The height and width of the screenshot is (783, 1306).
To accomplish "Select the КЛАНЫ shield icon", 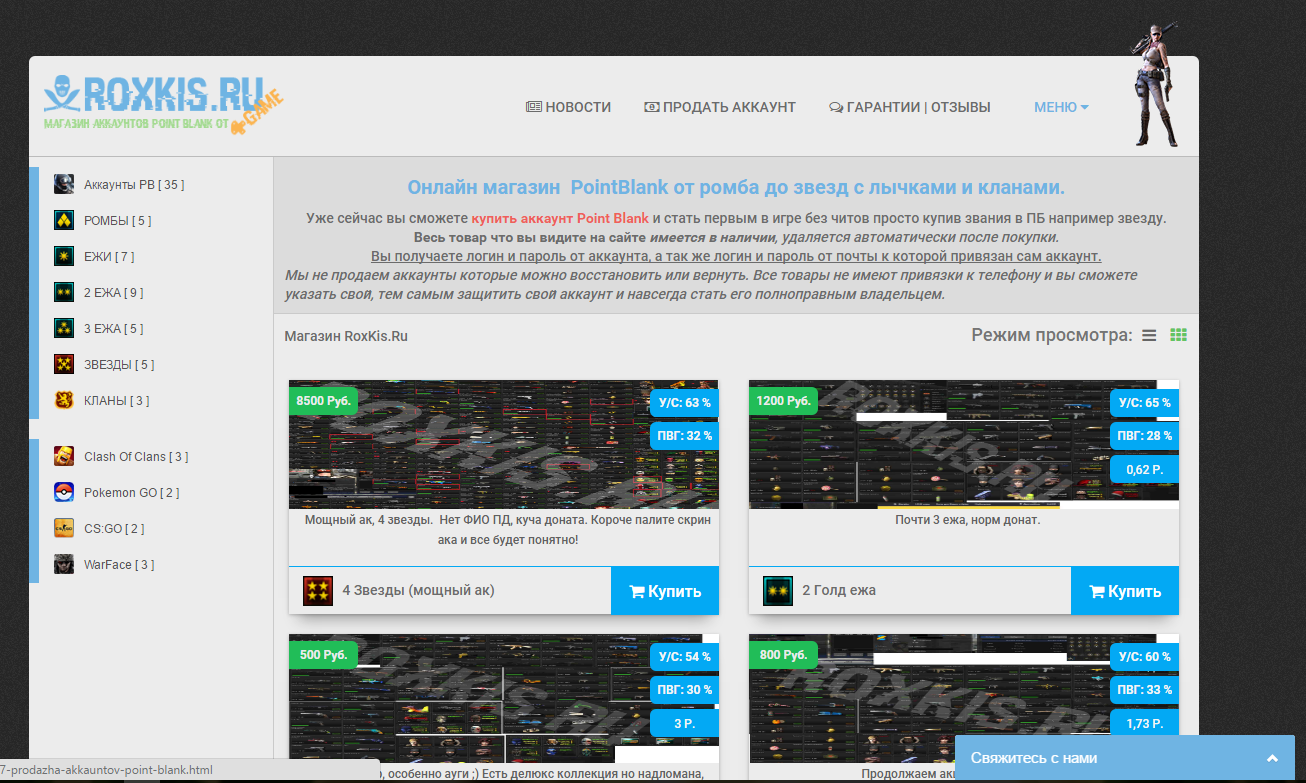I will click(64, 400).
